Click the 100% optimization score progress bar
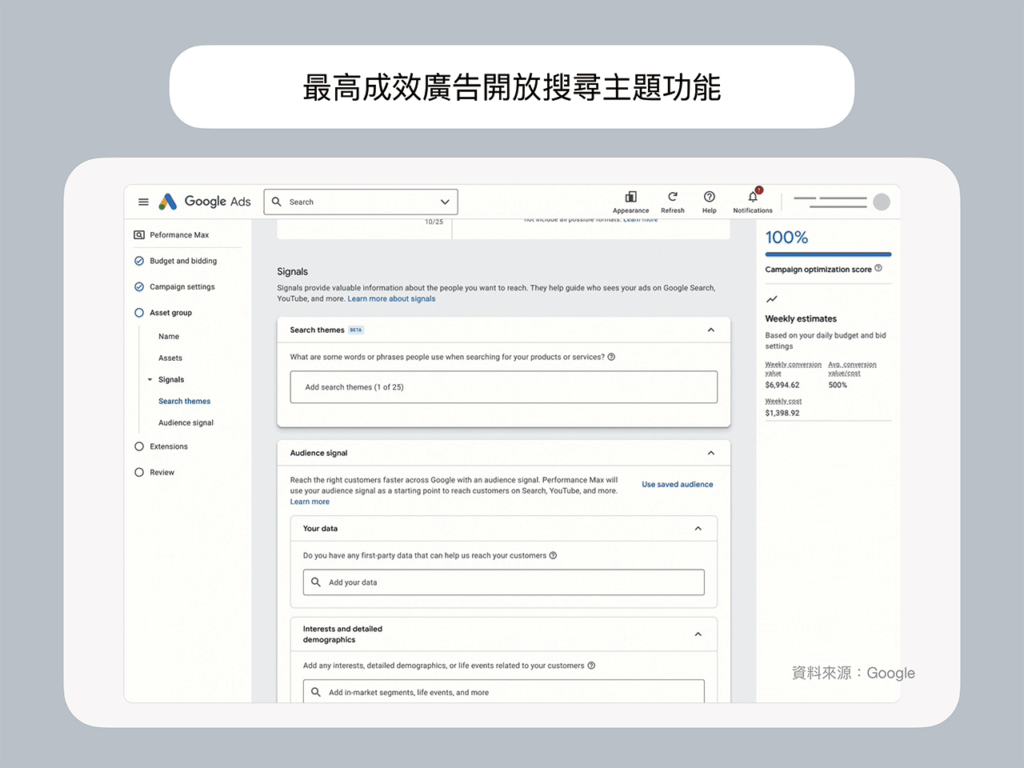This screenshot has height=768, width=1024. 828,254
